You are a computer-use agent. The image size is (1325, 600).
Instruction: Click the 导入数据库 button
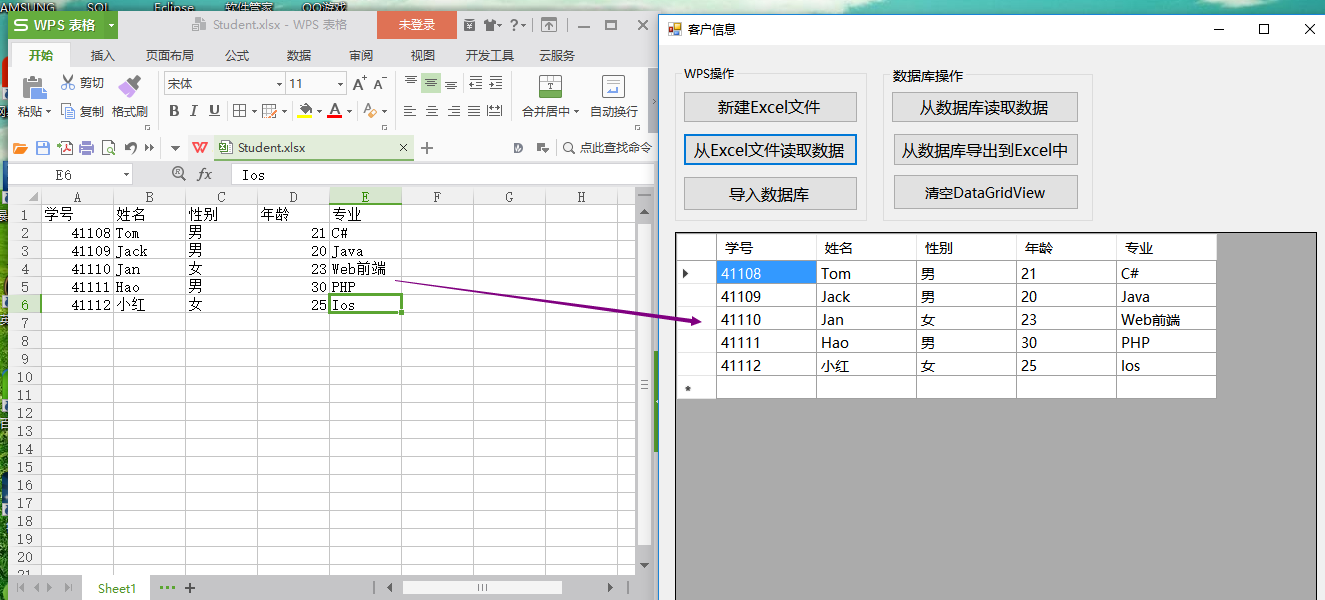[770, 194]
